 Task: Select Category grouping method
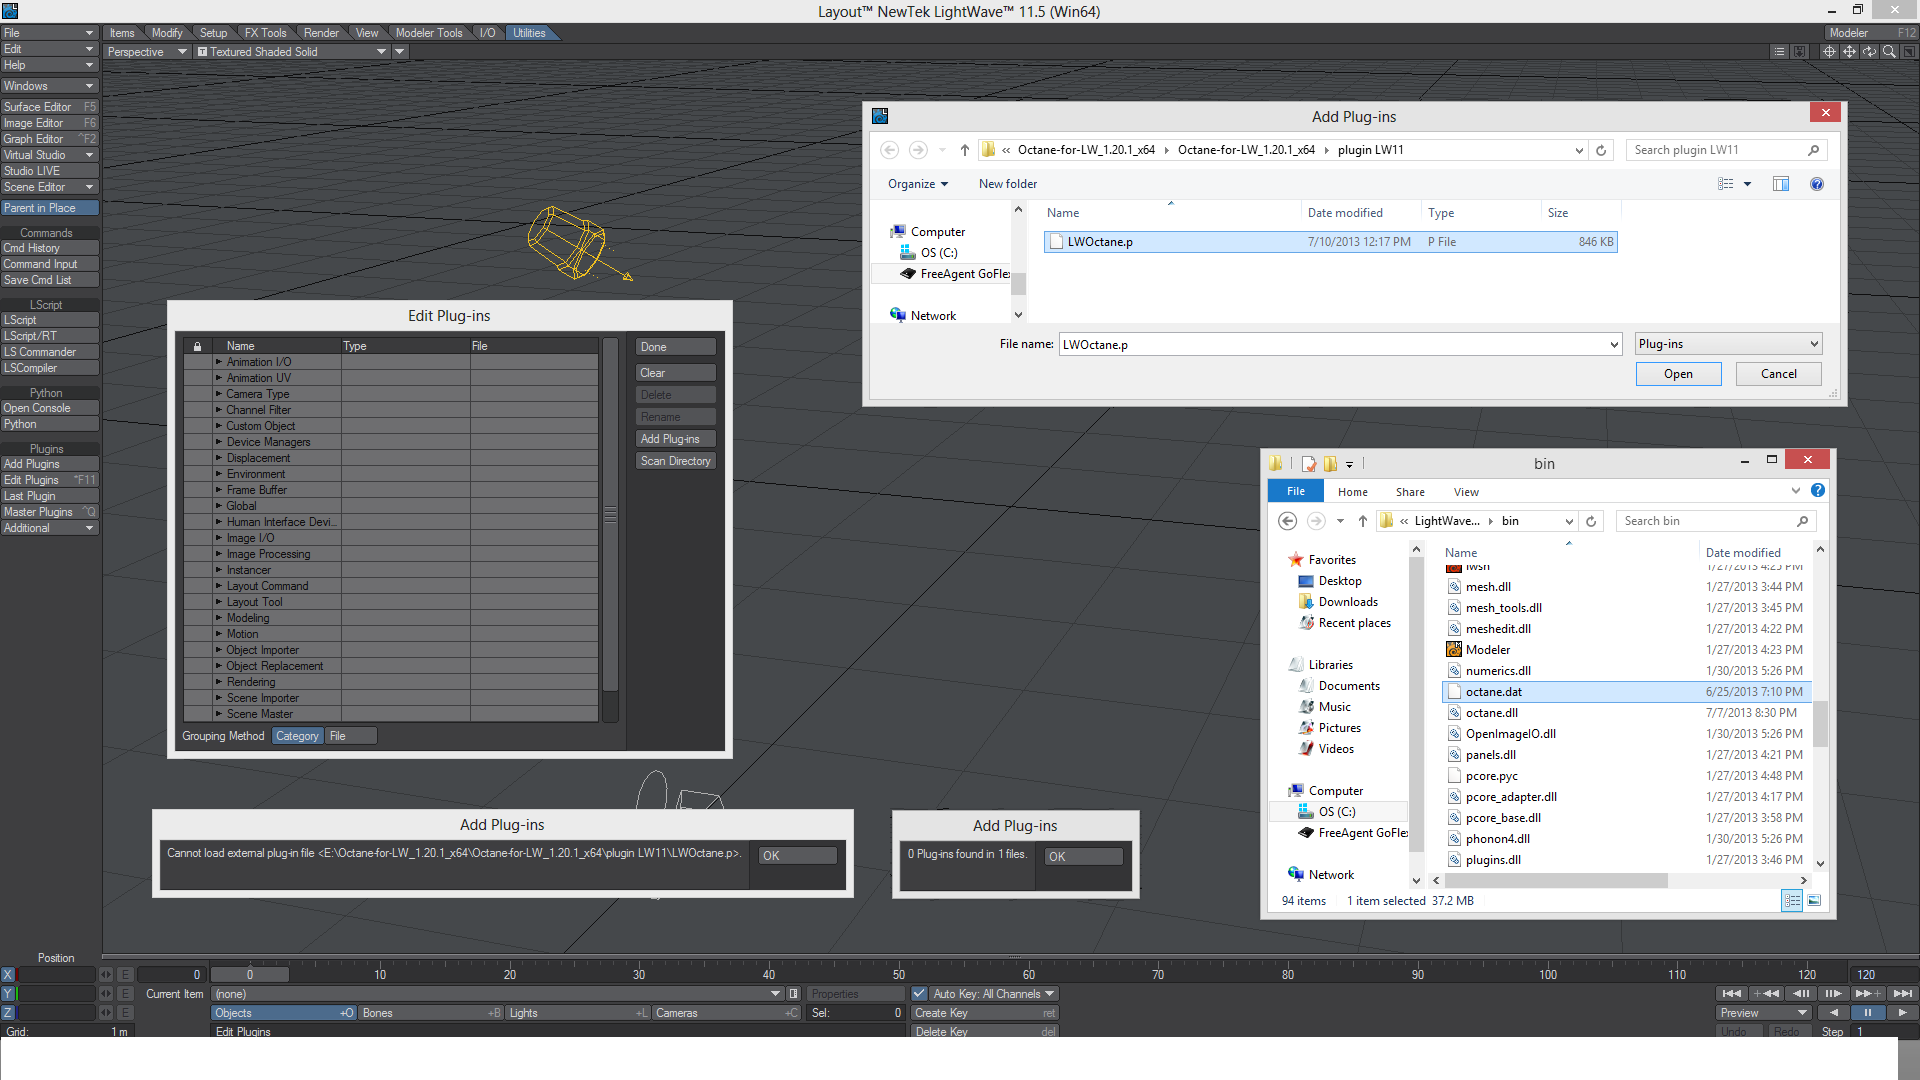[297, 736]
